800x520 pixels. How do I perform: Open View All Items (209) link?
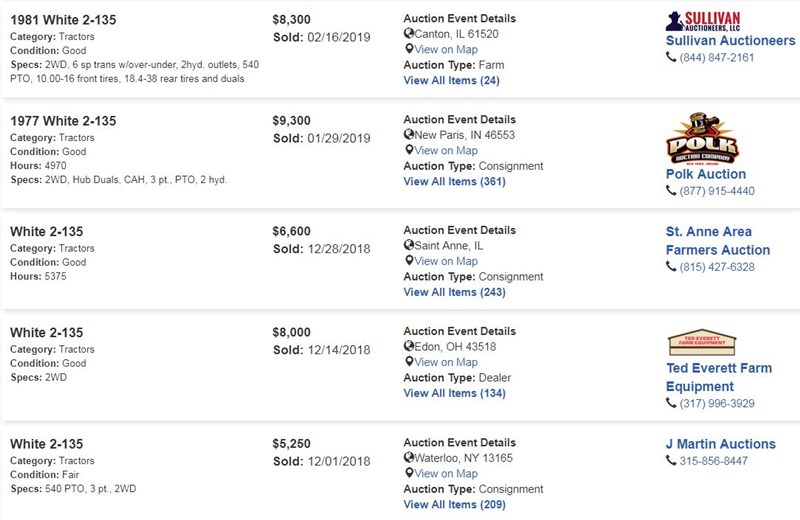455,505
